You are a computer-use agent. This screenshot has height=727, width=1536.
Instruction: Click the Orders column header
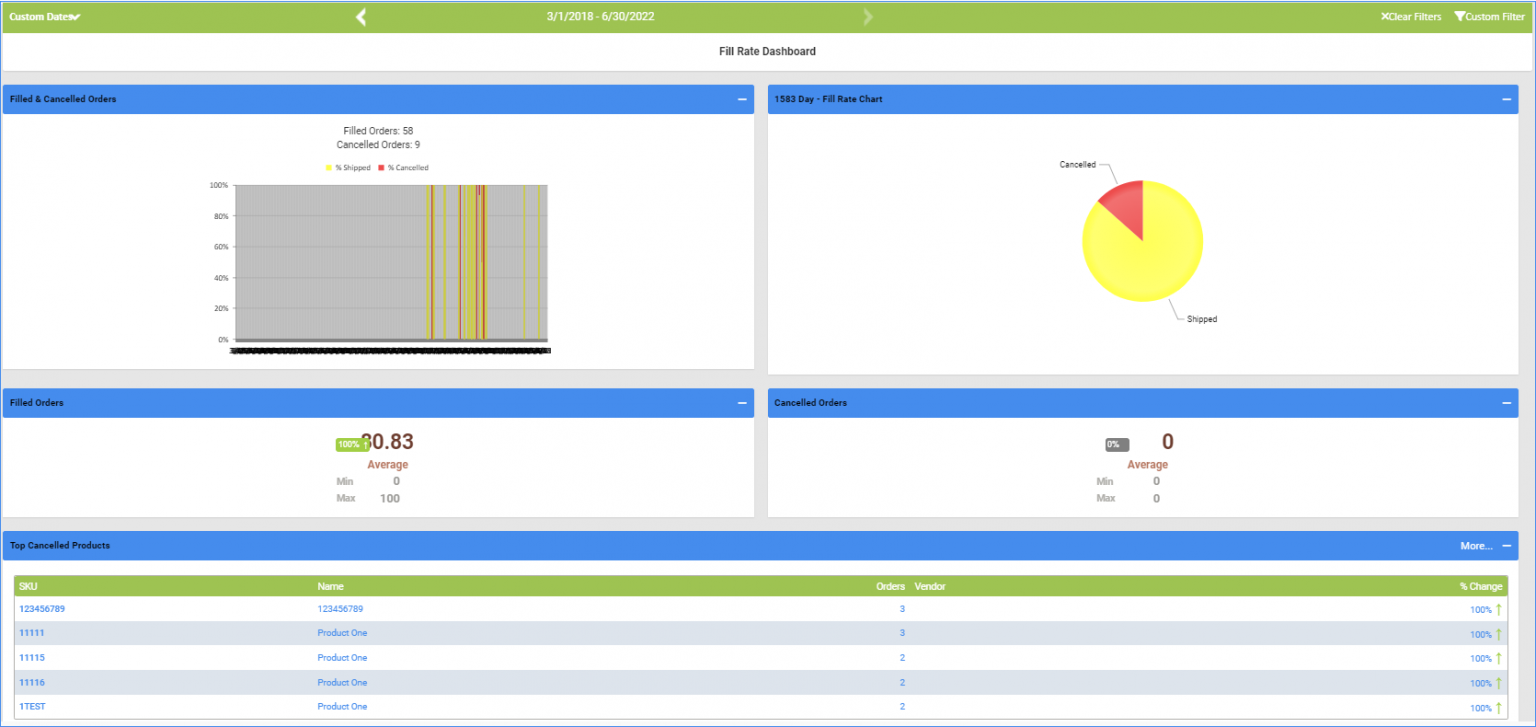click(x=889, y=586)
